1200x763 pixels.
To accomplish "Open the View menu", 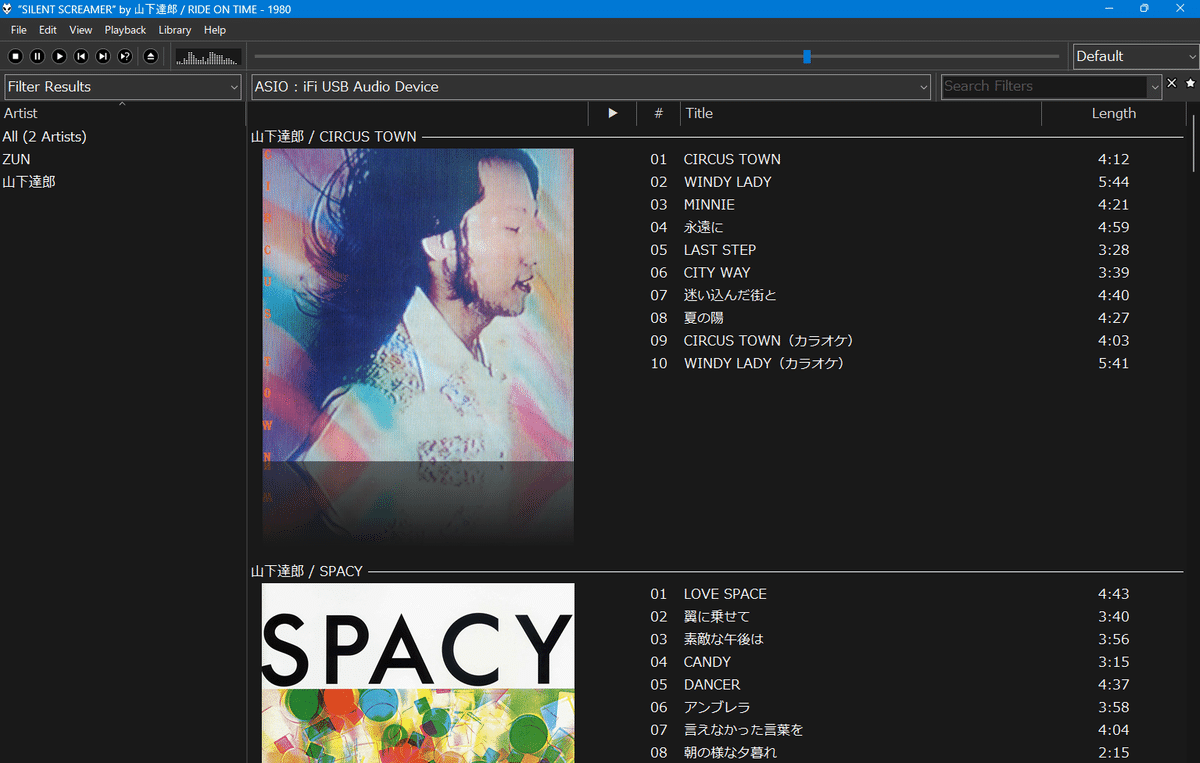I will click(x=81, y=30).
